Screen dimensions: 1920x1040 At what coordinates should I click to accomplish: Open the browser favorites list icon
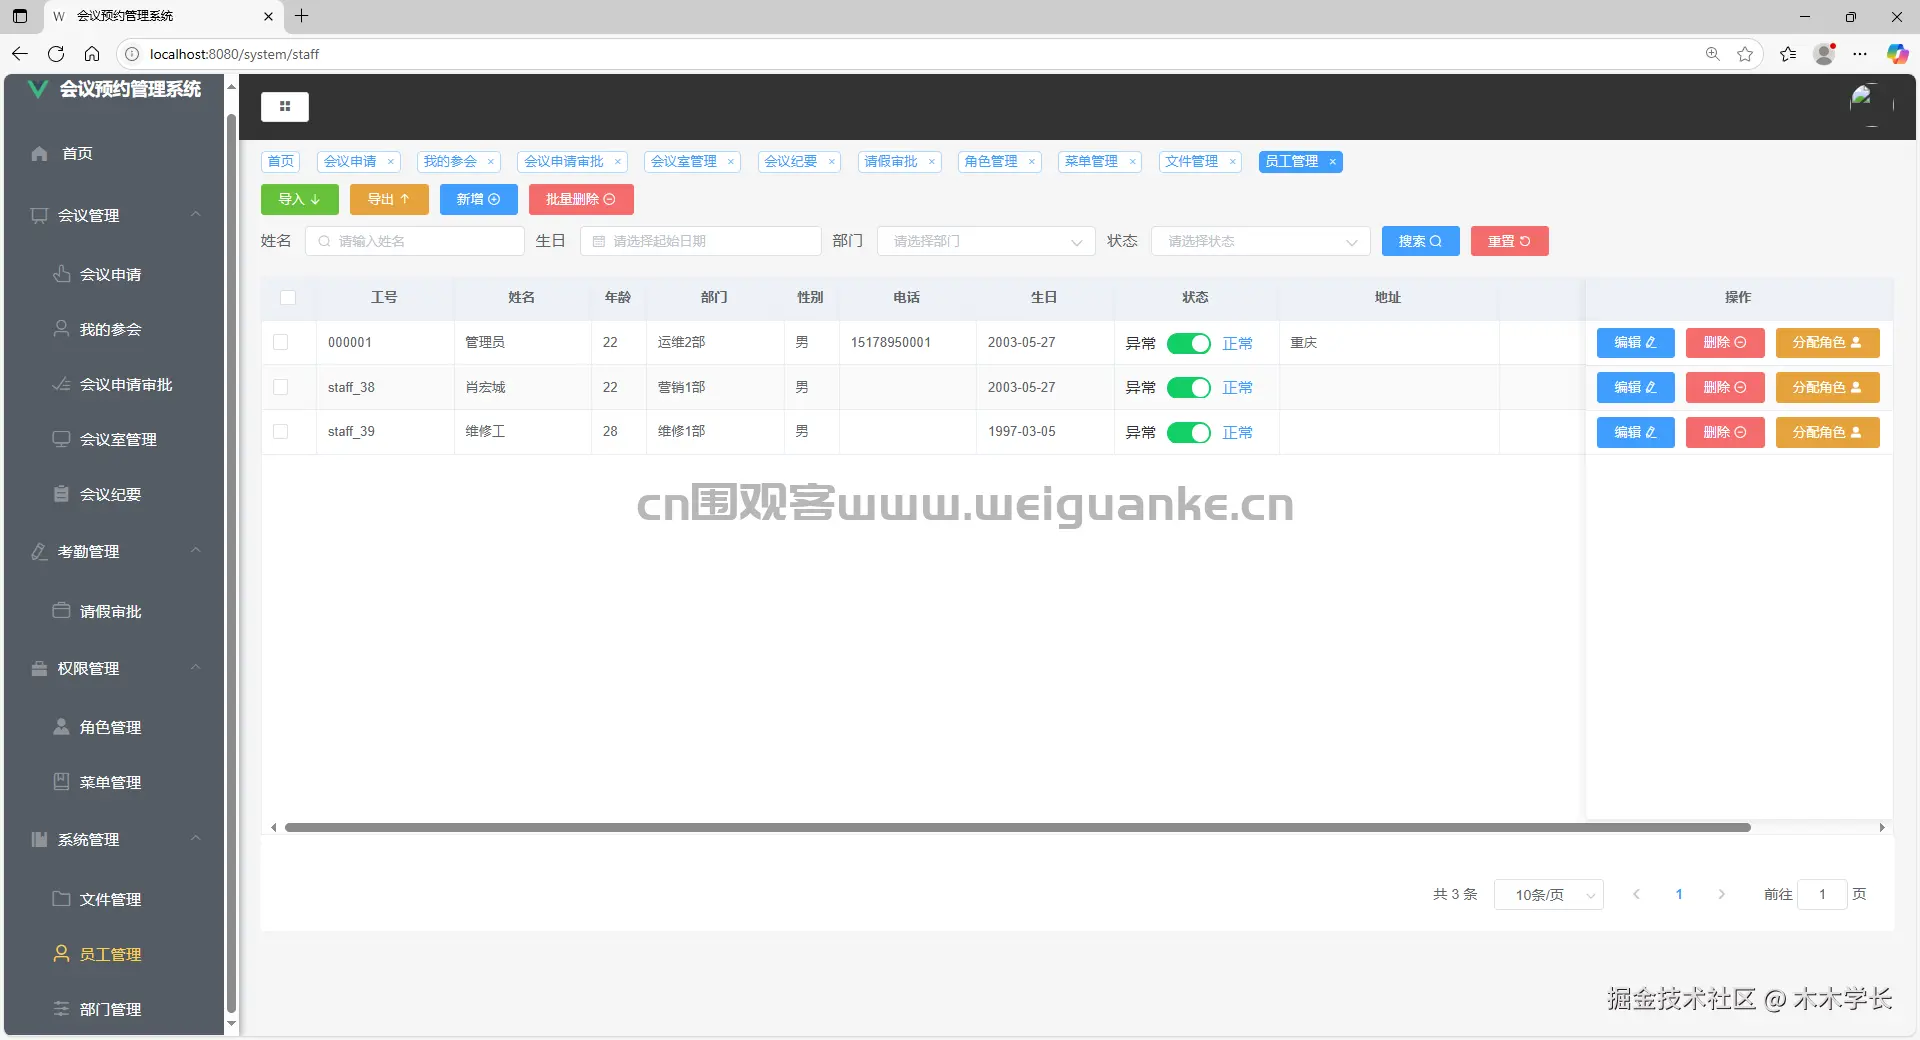pyautogui.click(x=1788, y=54)
